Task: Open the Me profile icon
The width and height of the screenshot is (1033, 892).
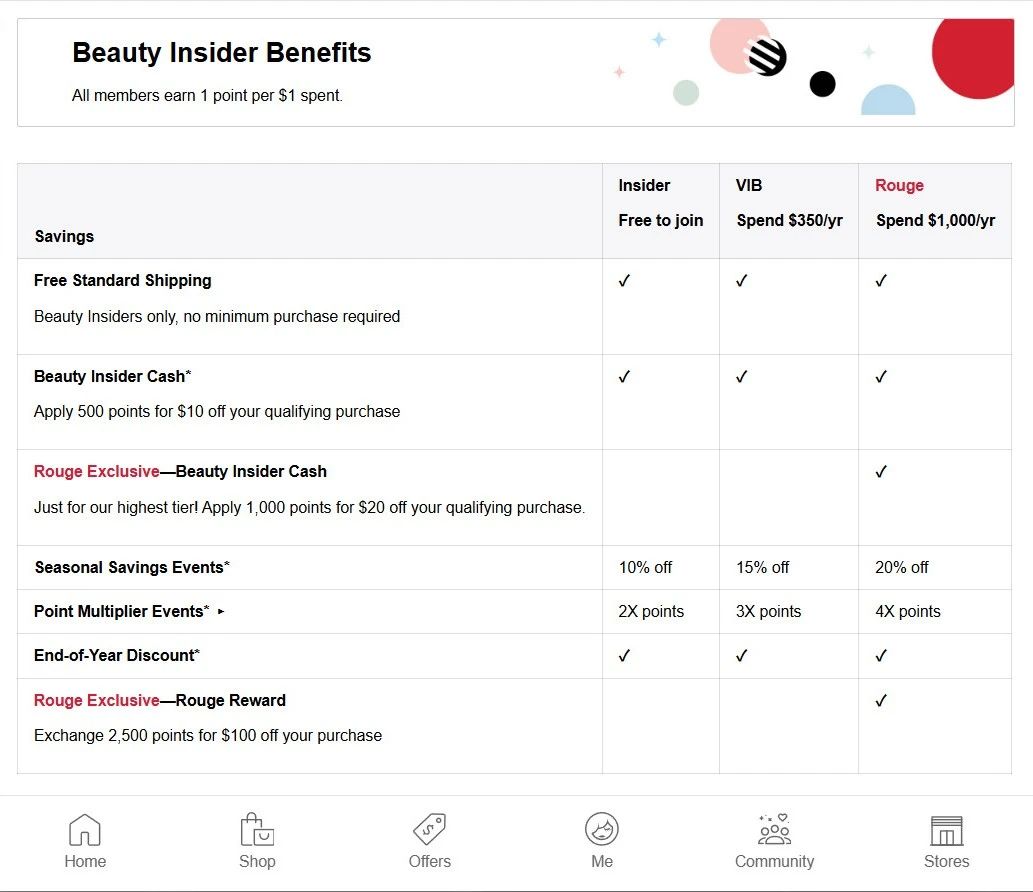Action: pos(602,830)
